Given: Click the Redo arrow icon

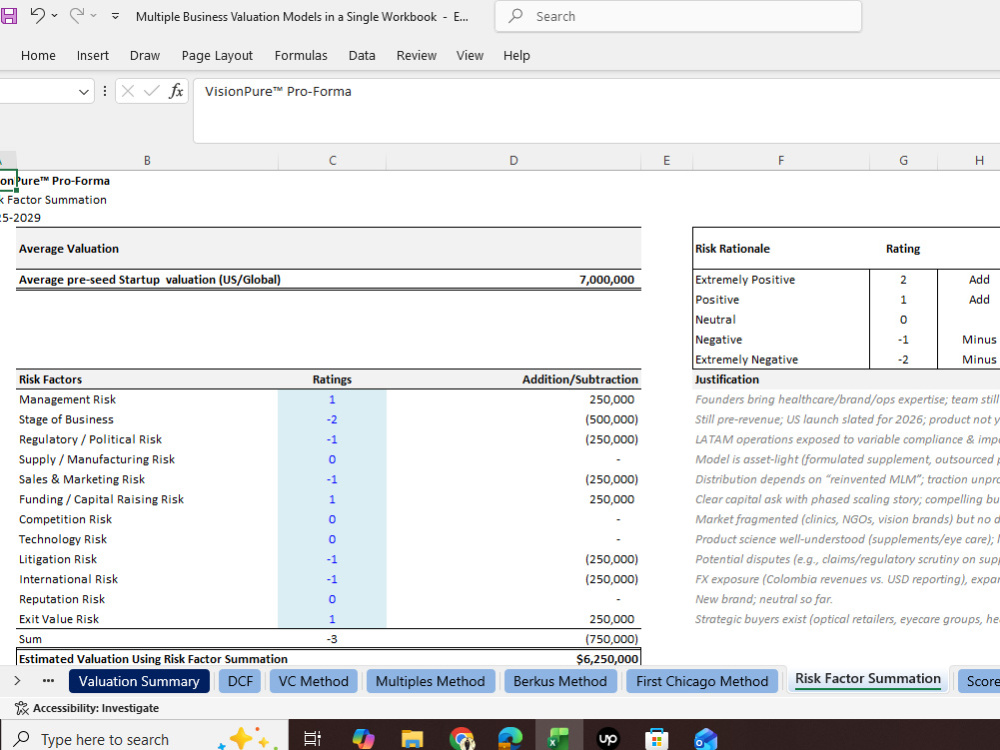Looking at the screenshot, I should click(77, 15).
